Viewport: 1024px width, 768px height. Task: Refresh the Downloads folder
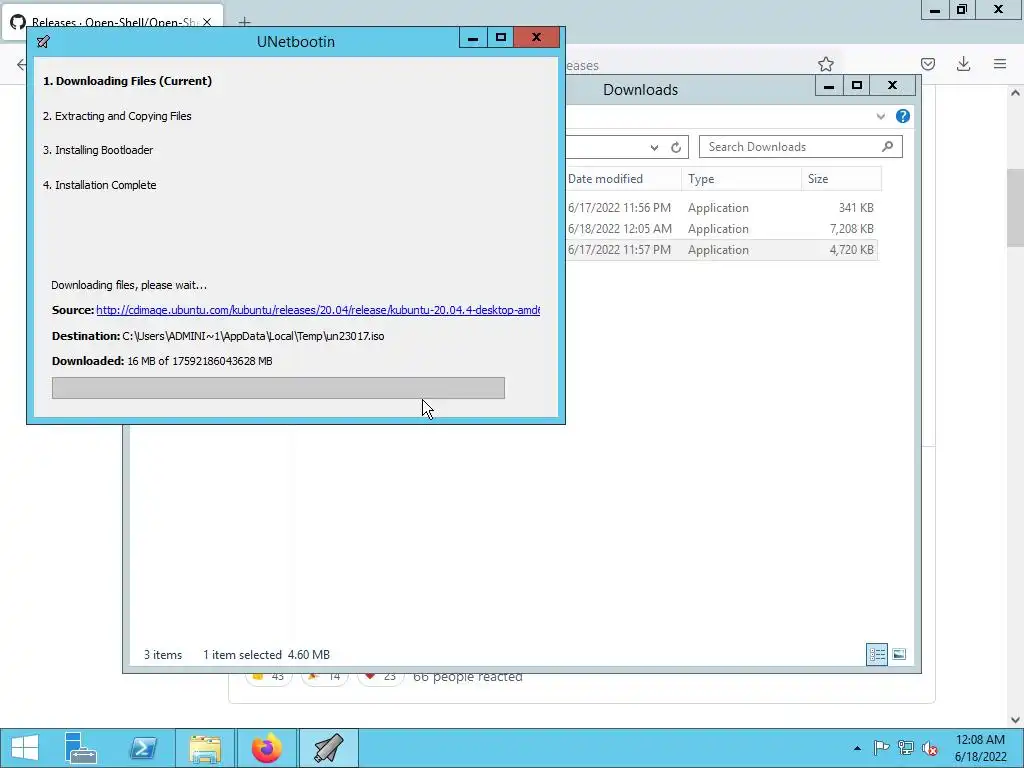[x=676, y=147]
